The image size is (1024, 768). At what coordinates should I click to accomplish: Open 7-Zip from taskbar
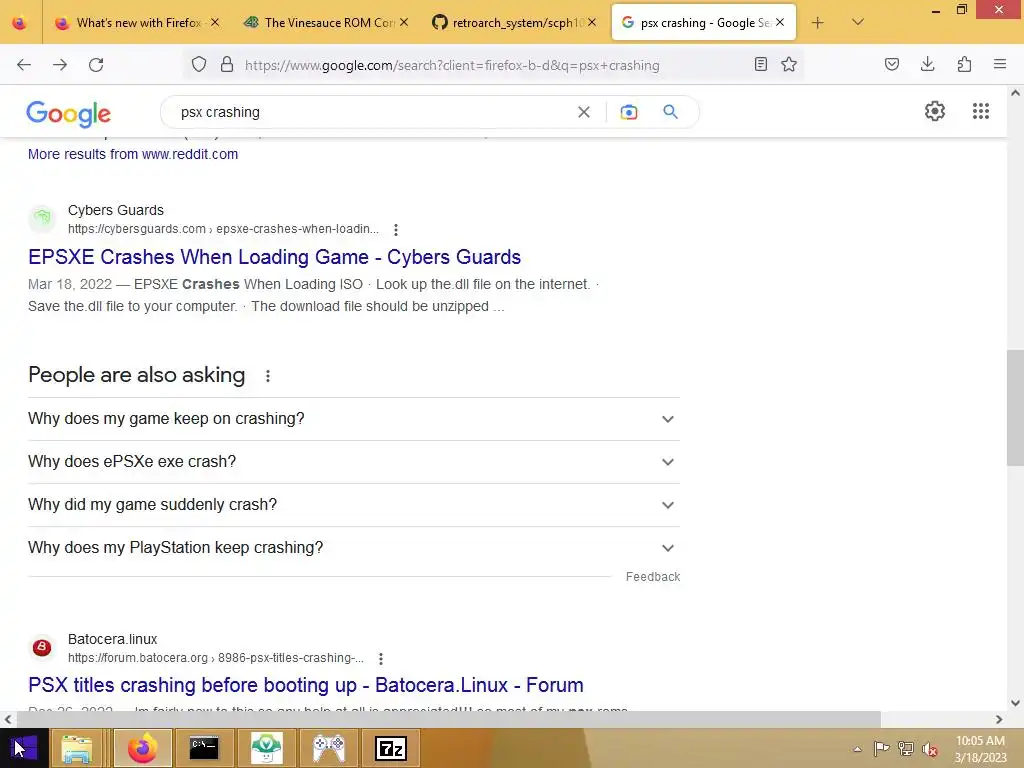click(391, 748)
